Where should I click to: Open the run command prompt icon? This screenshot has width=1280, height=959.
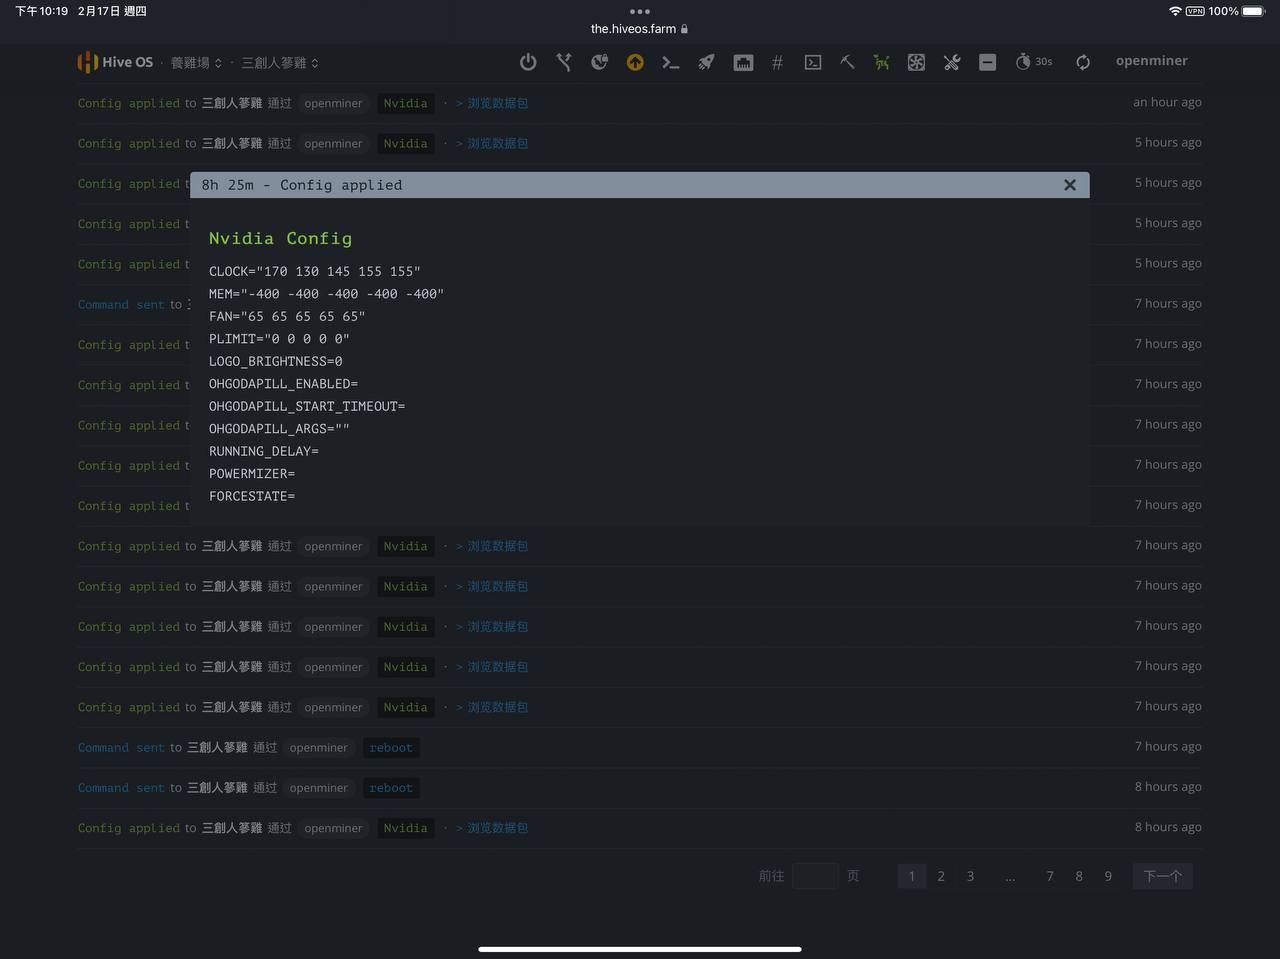pyautogui.click(x=670, y=62)
